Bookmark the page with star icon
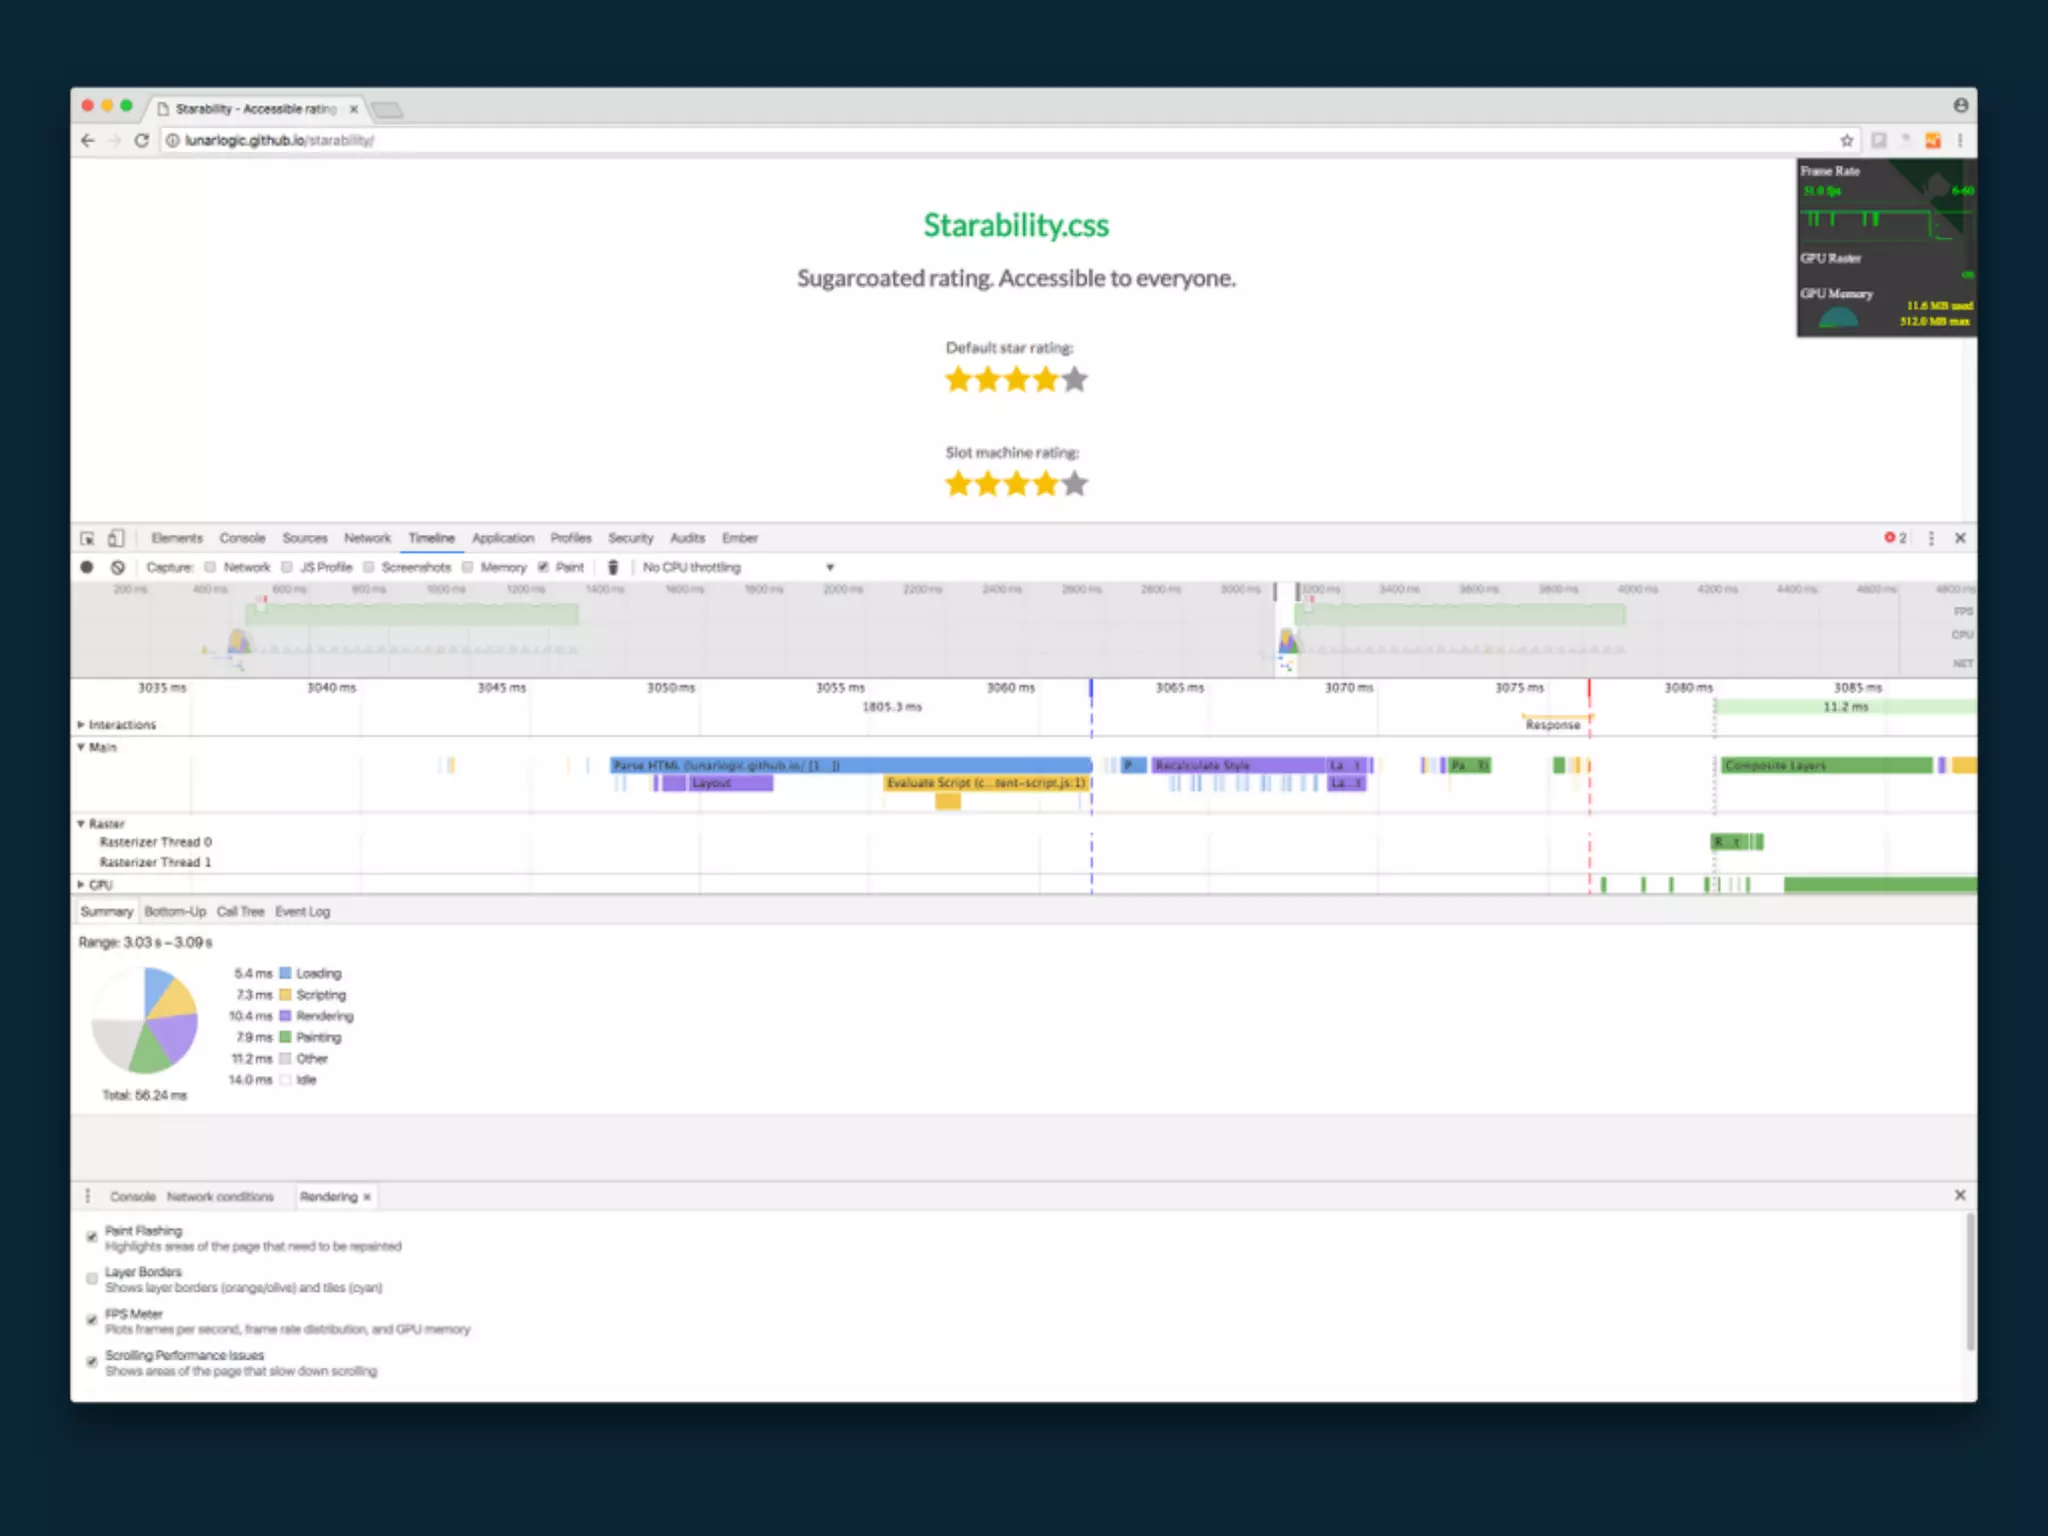 [x=1846, y=140]
